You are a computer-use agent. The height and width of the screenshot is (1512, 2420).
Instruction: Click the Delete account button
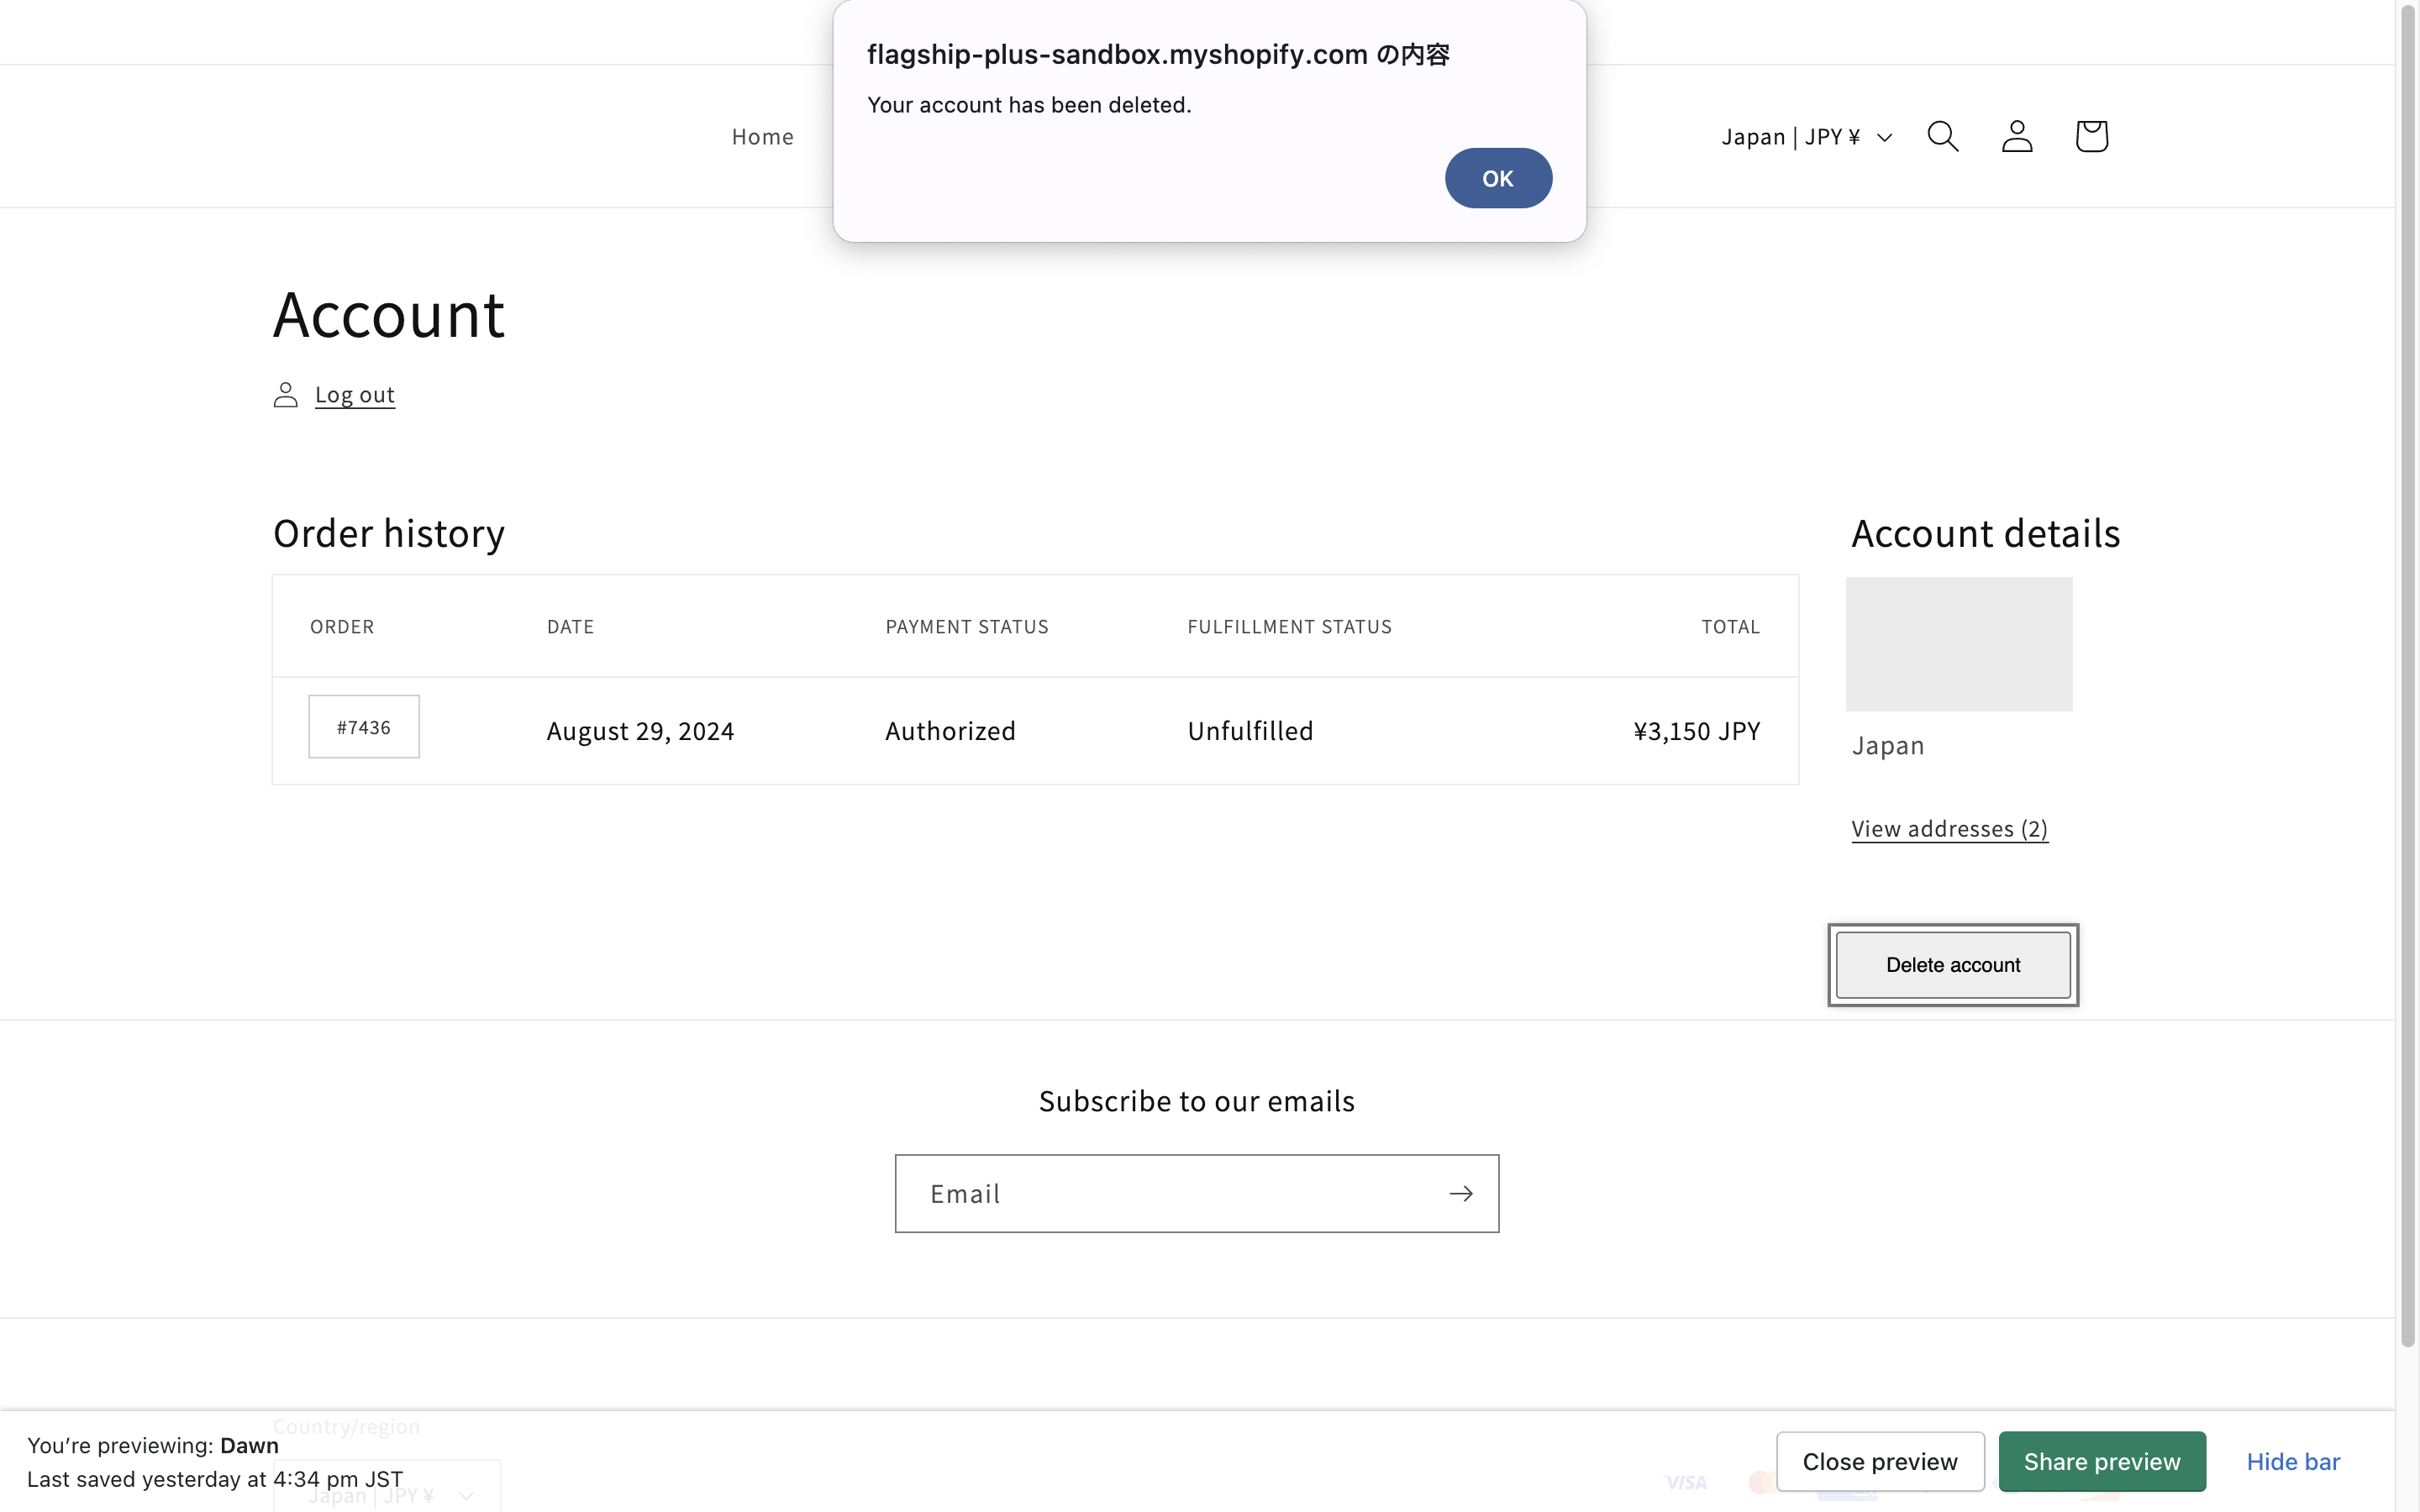point(1952,965)
